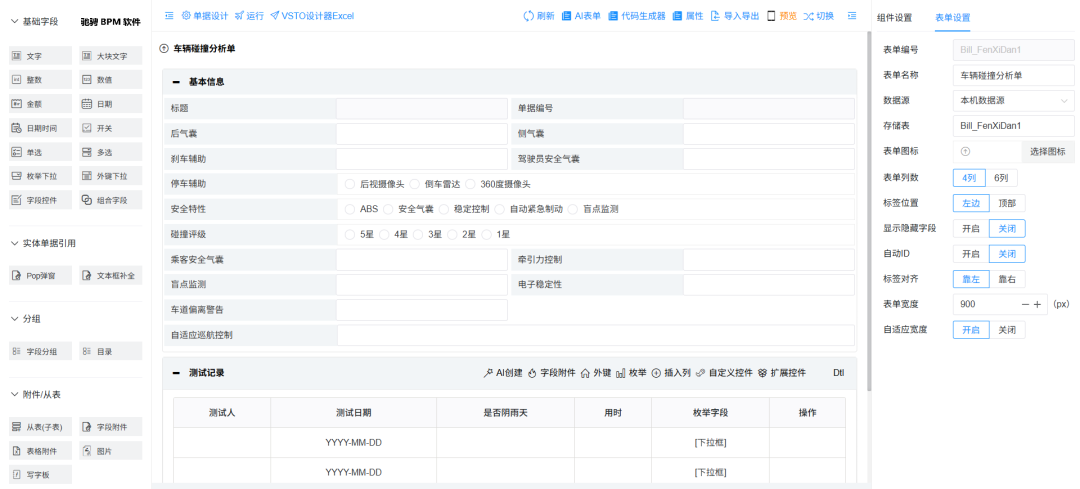Click the 预览 preview button
This screenshot has height=489, width=1080.
782,16
